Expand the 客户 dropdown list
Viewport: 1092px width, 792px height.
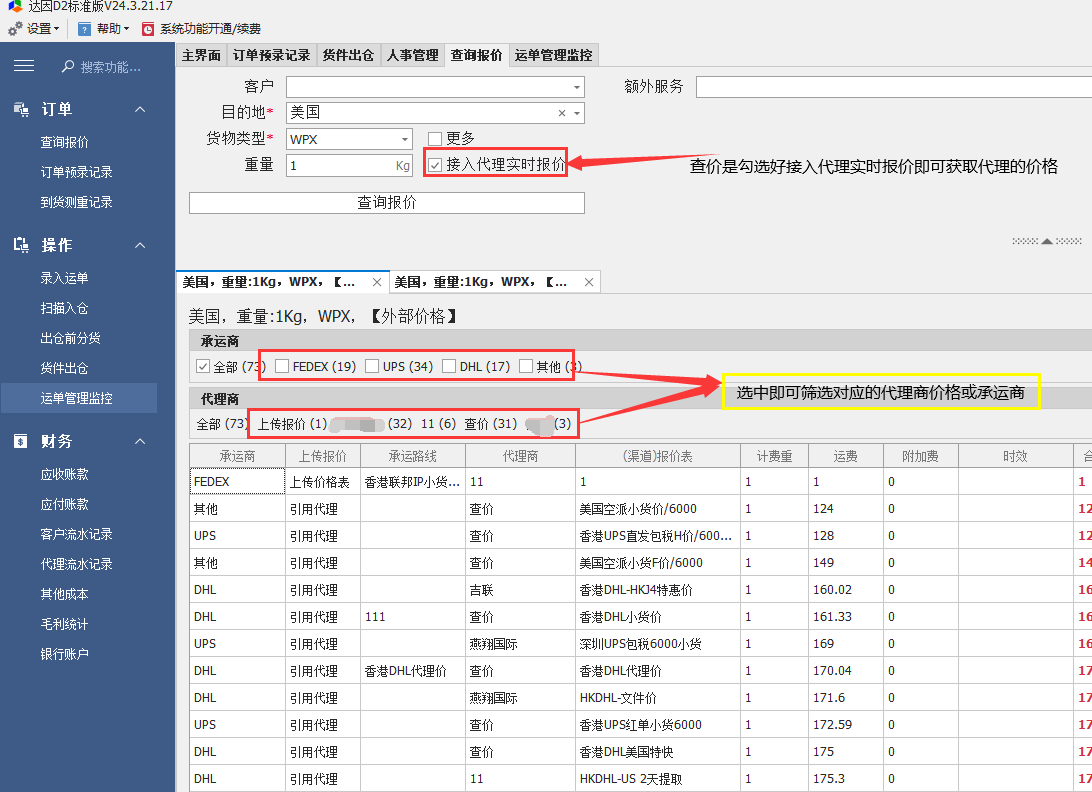[577, 87]
